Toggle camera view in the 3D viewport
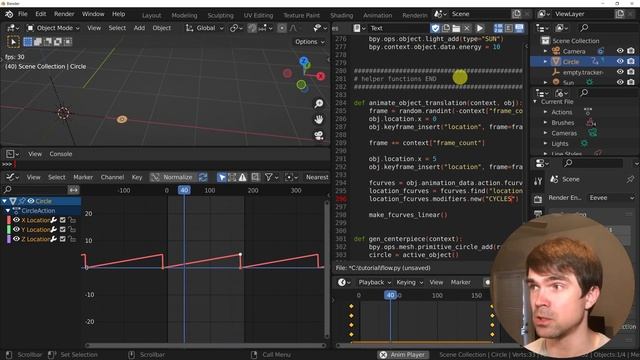640x360 pixels. 319,135
